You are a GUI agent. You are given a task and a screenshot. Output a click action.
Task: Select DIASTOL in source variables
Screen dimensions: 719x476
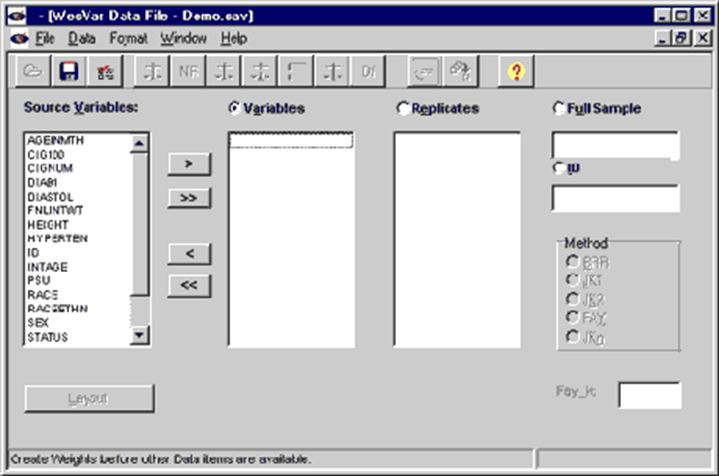click(50, 197)
